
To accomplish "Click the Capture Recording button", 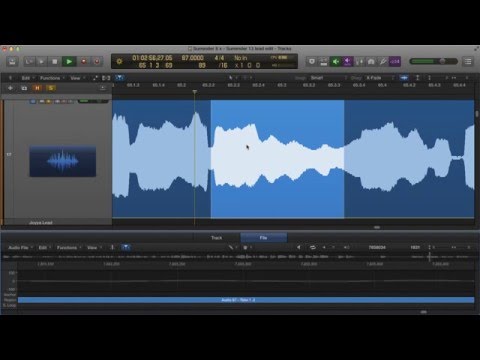I will (97, 62).
